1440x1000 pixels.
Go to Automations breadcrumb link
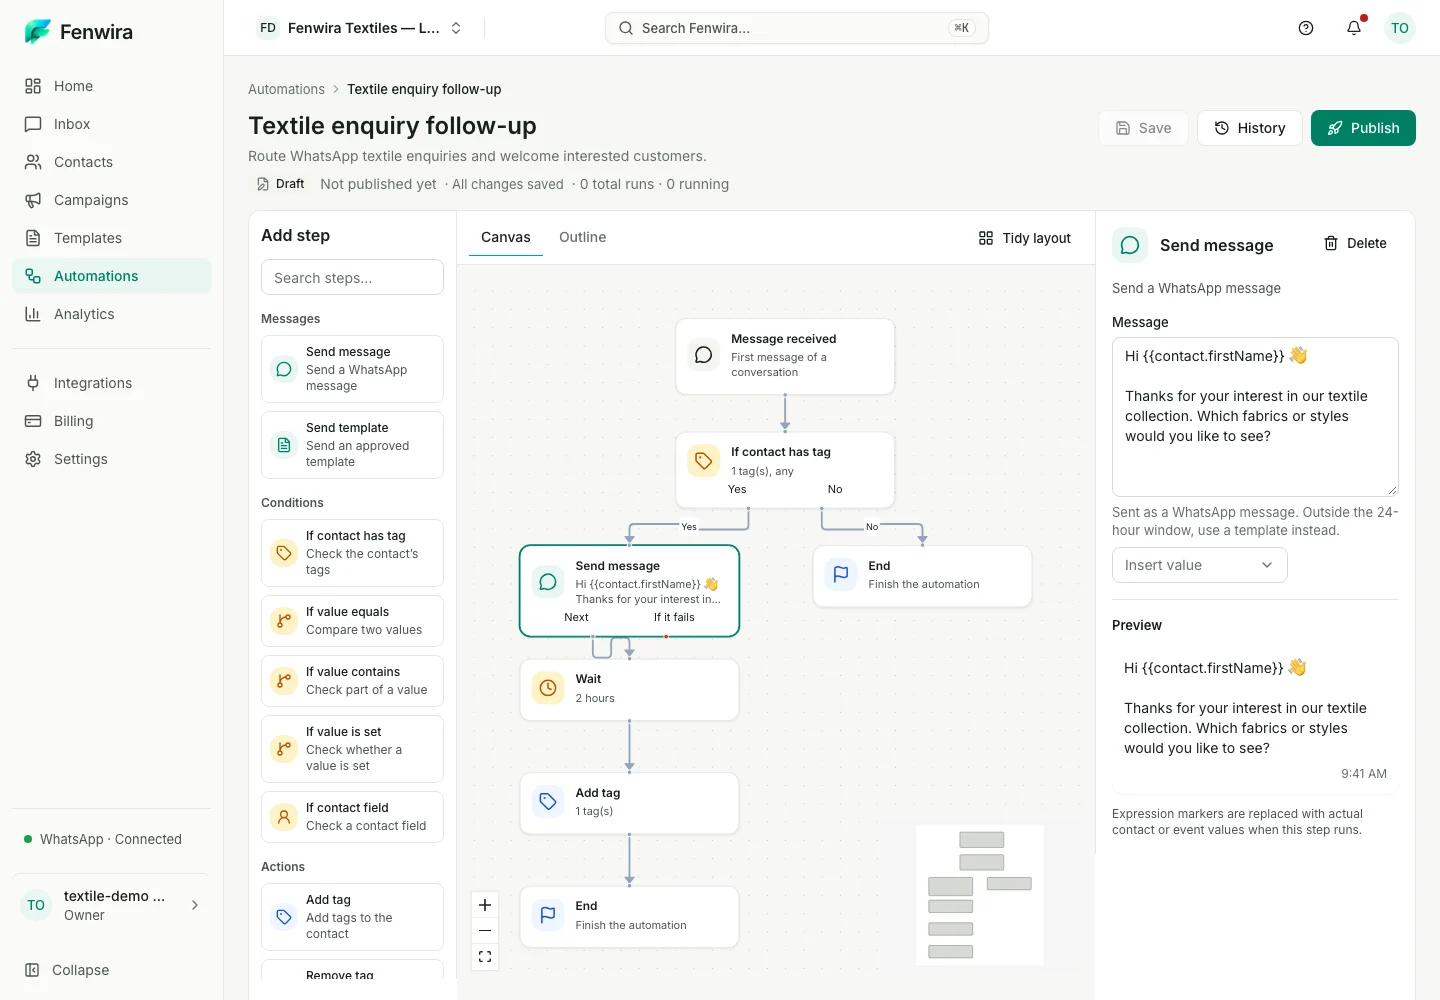coord(286,89)
